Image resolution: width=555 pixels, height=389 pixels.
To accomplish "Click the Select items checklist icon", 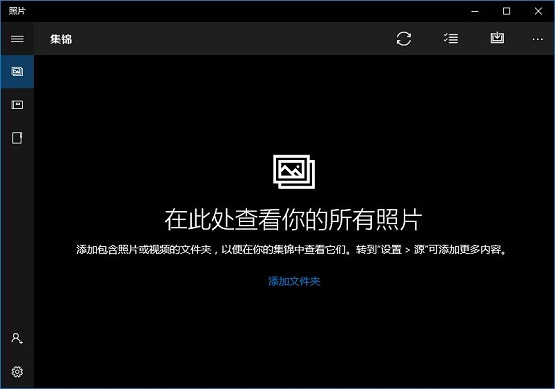I will pyautogui.click(x=451, y=38).
